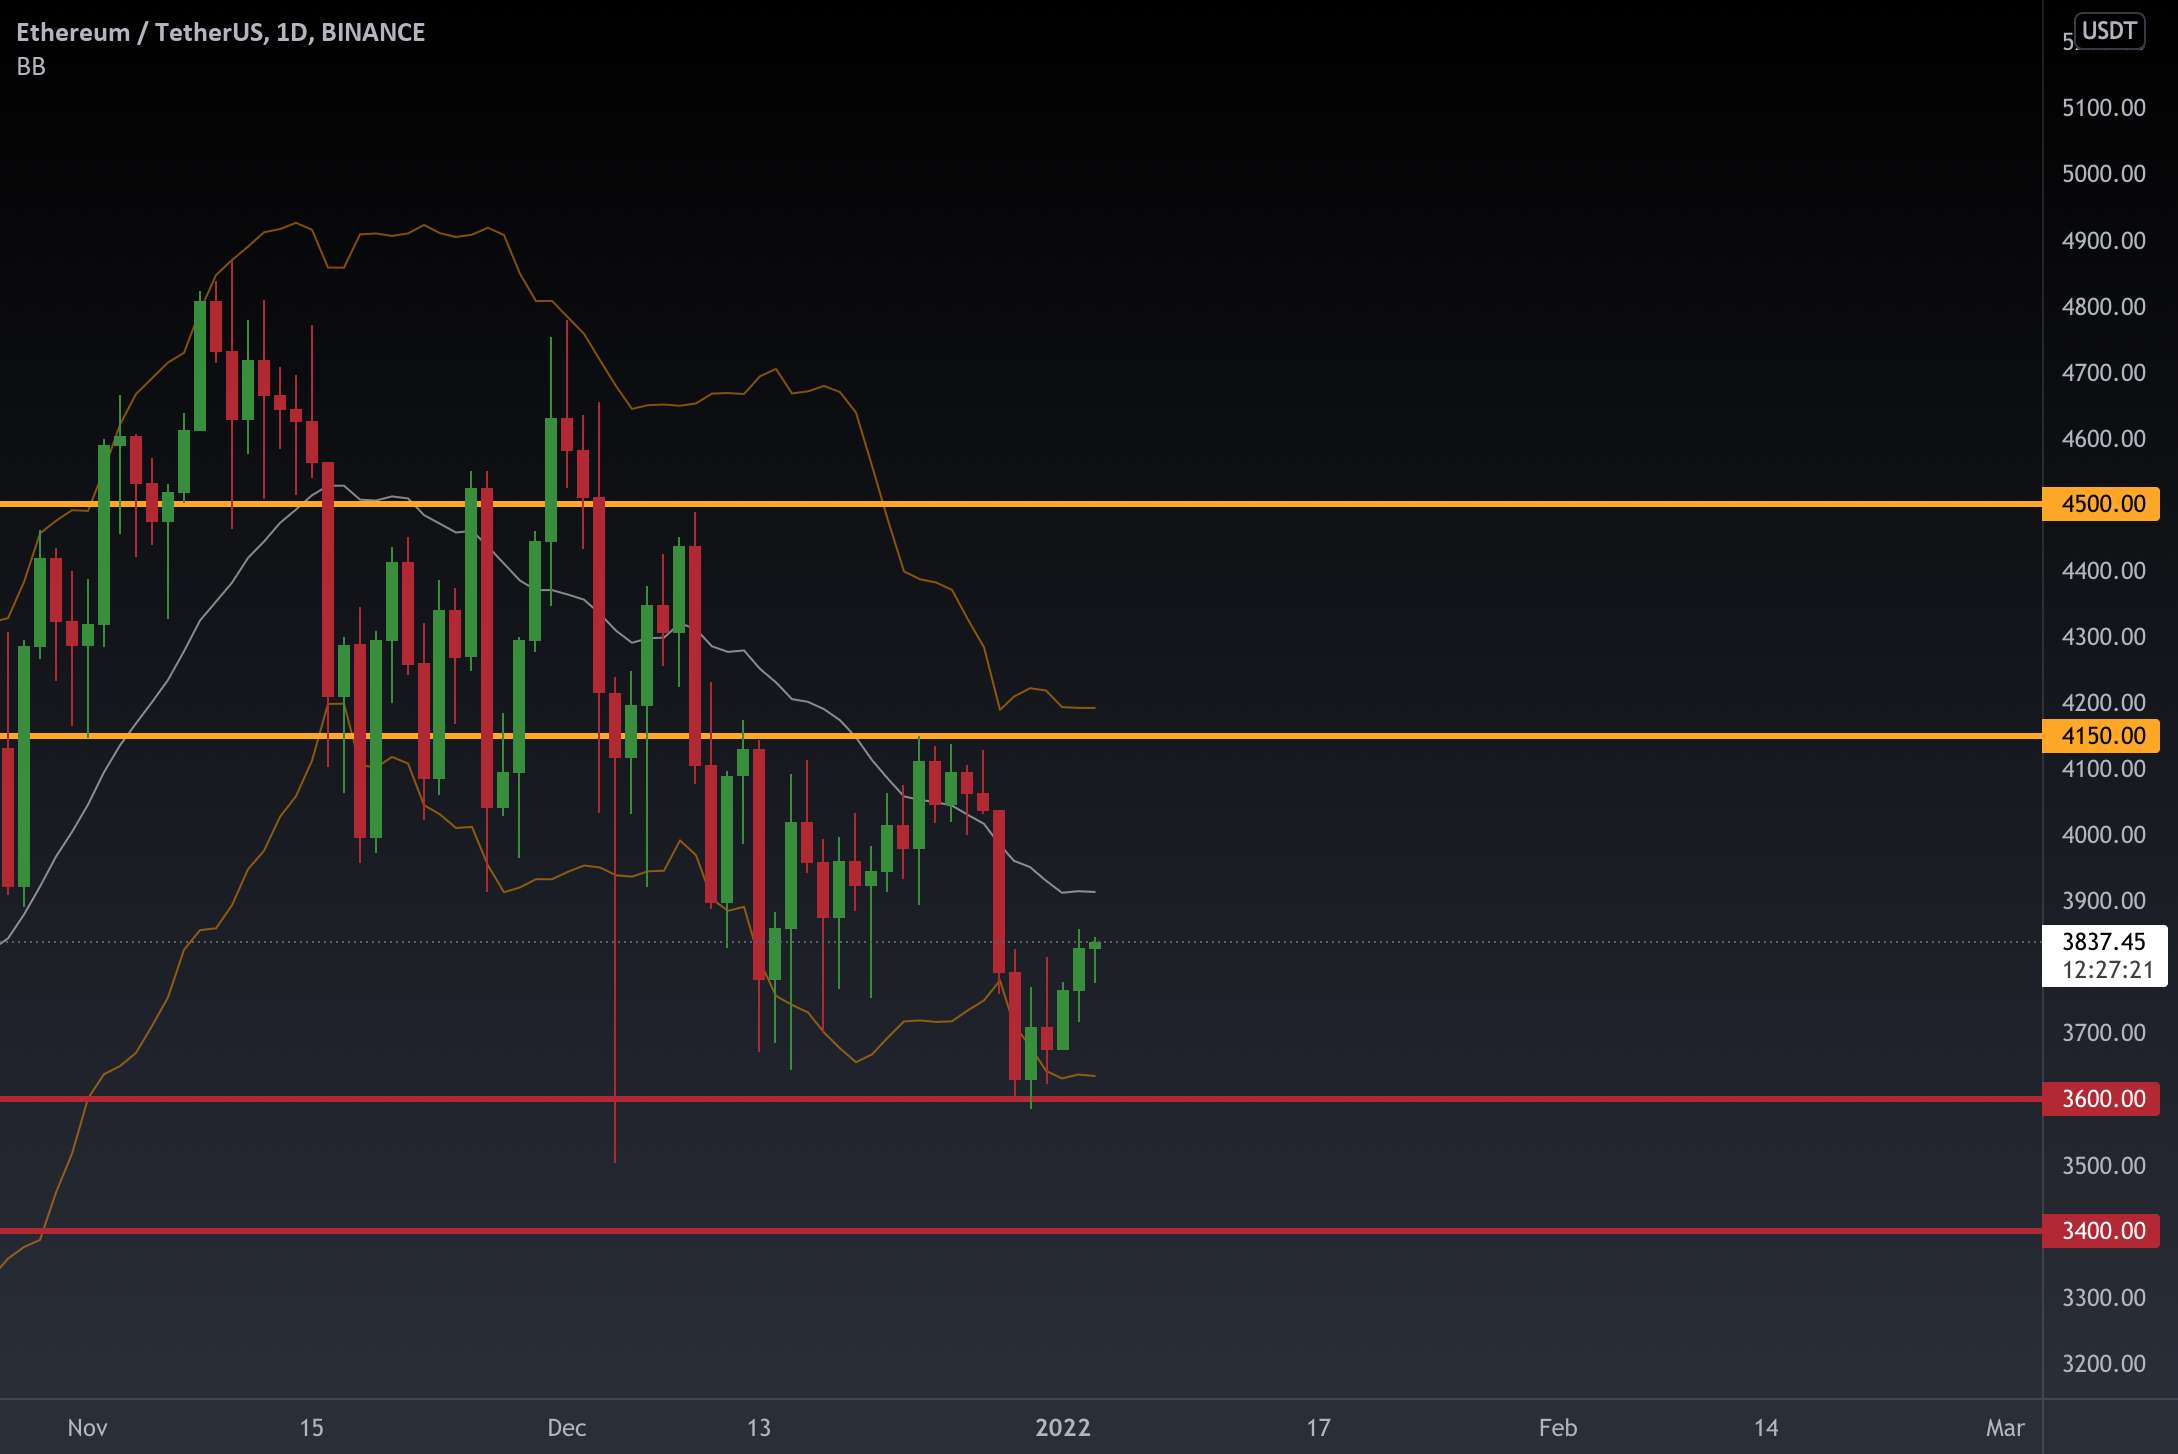Image resolution: width=2178 pixels, height=1454 pixels.
Task: Click the 3900.00 price axis label
Action: coord(2104,901)
